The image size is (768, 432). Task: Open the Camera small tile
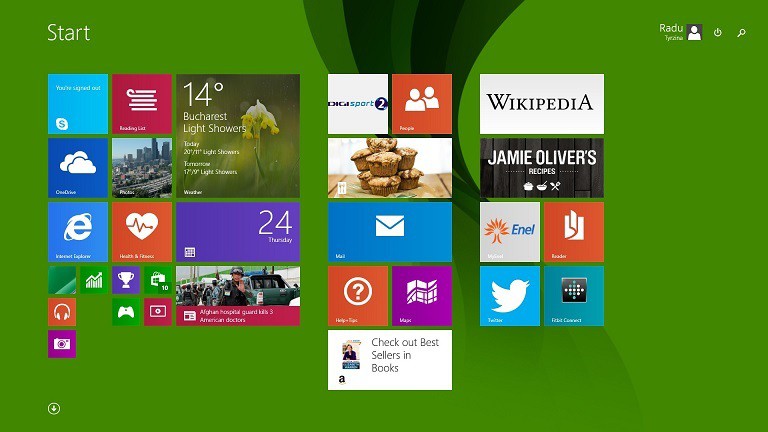[x=62, y=344]
